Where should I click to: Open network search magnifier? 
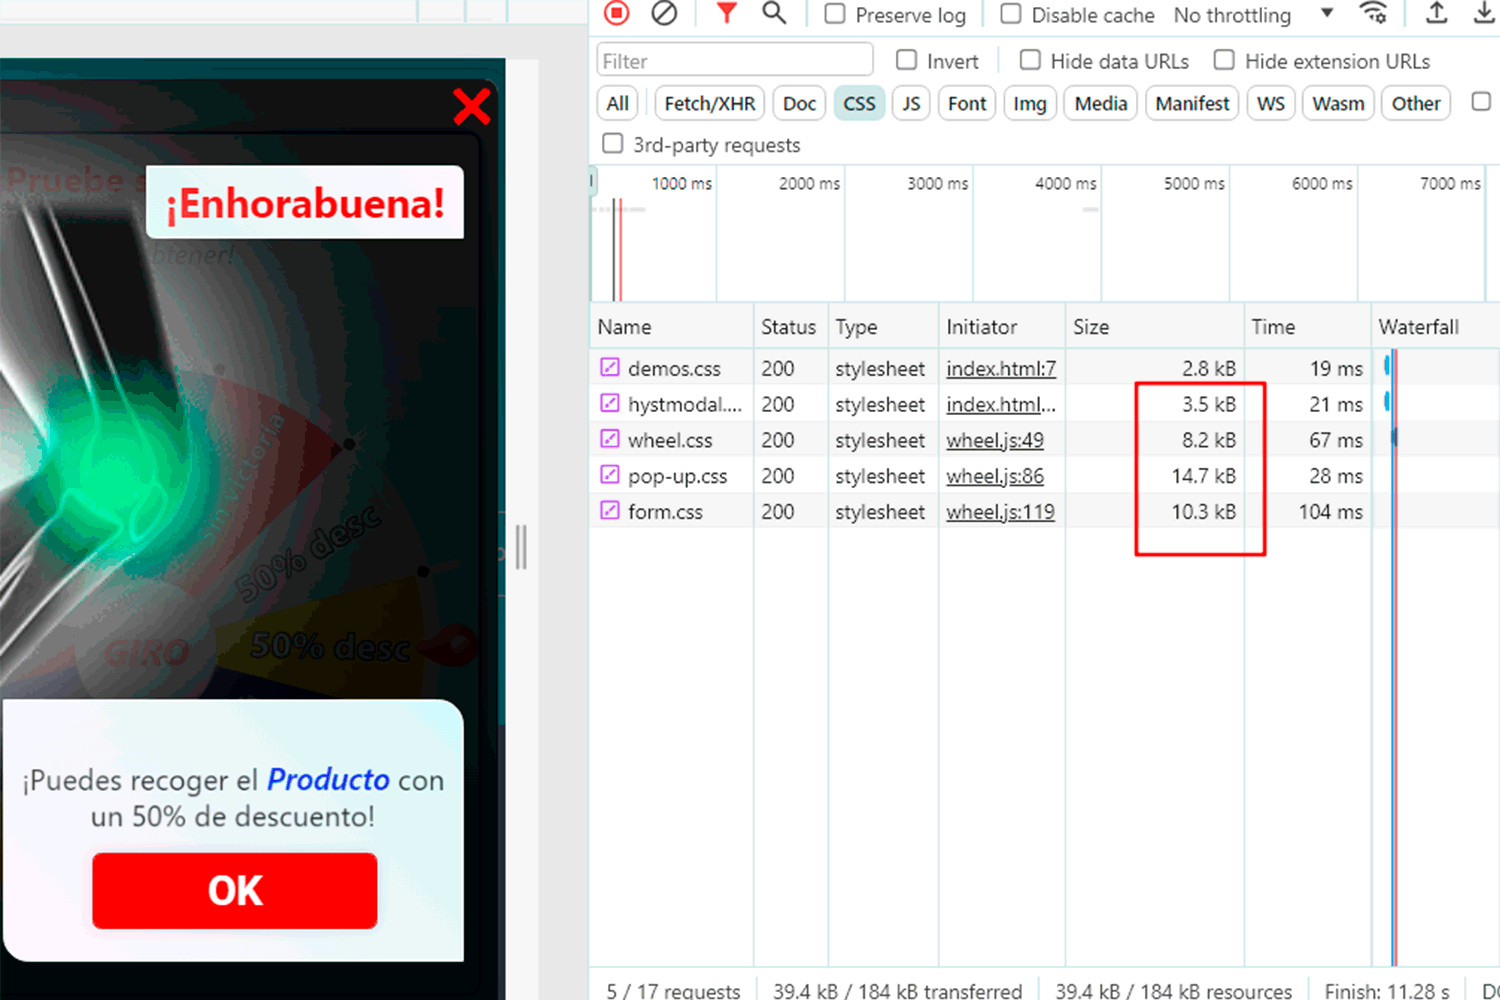point(774,13)
